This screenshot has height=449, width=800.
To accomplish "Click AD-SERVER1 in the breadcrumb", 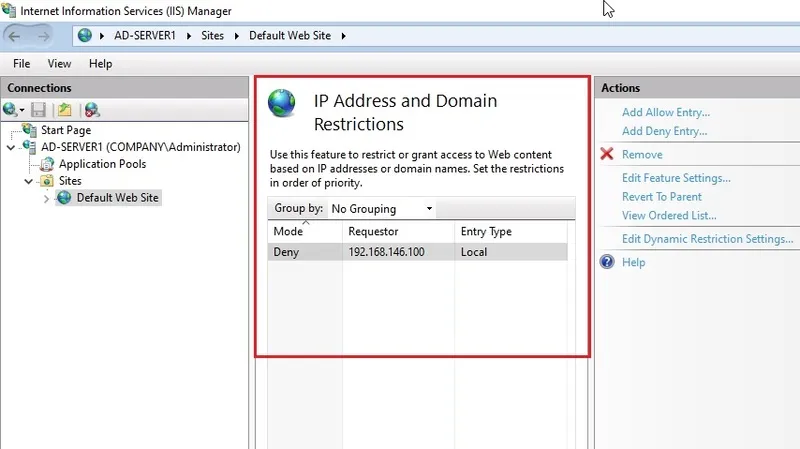I will click(x=144, y=36).
